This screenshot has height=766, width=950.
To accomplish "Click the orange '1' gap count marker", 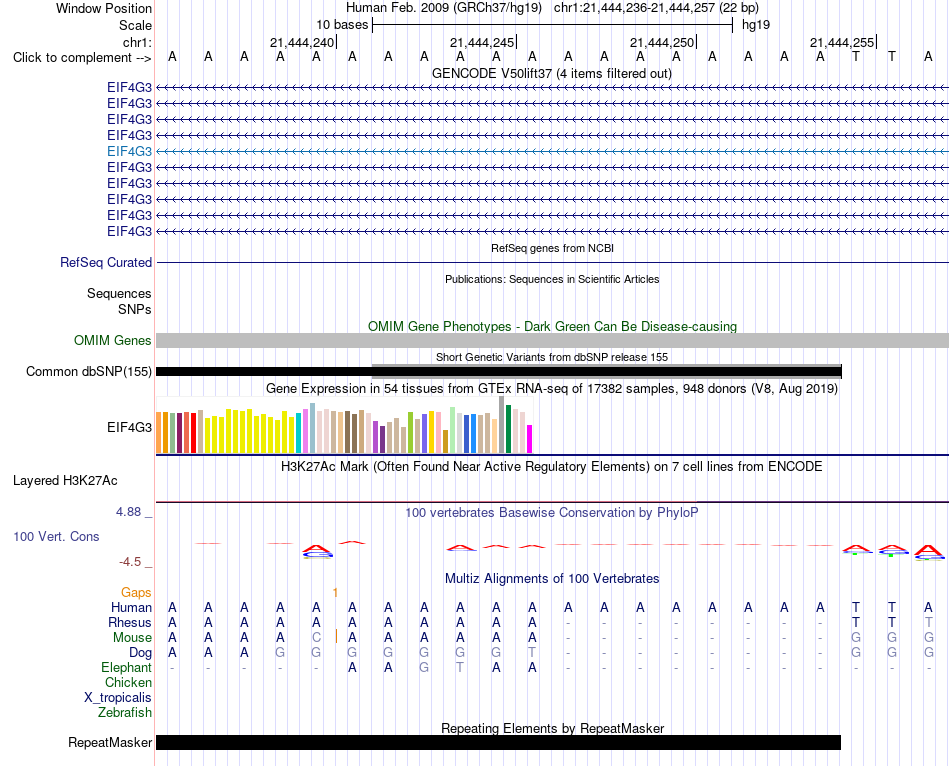I will (x=335, y=593).
